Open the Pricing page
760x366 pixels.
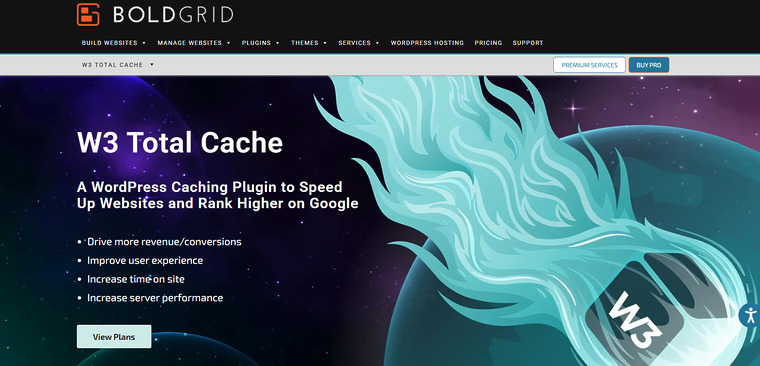pyautogui.click(x=488, y=43)
